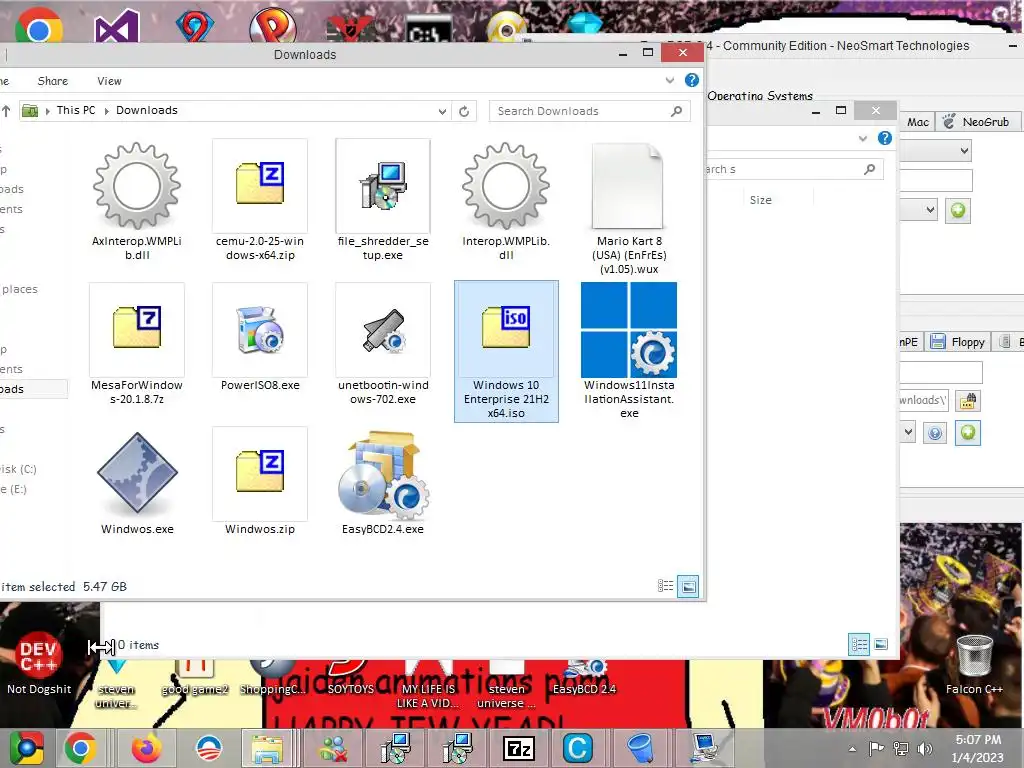Switch background Explorer window to details view
Screen dimensions: 1024x768
[859, 645]
